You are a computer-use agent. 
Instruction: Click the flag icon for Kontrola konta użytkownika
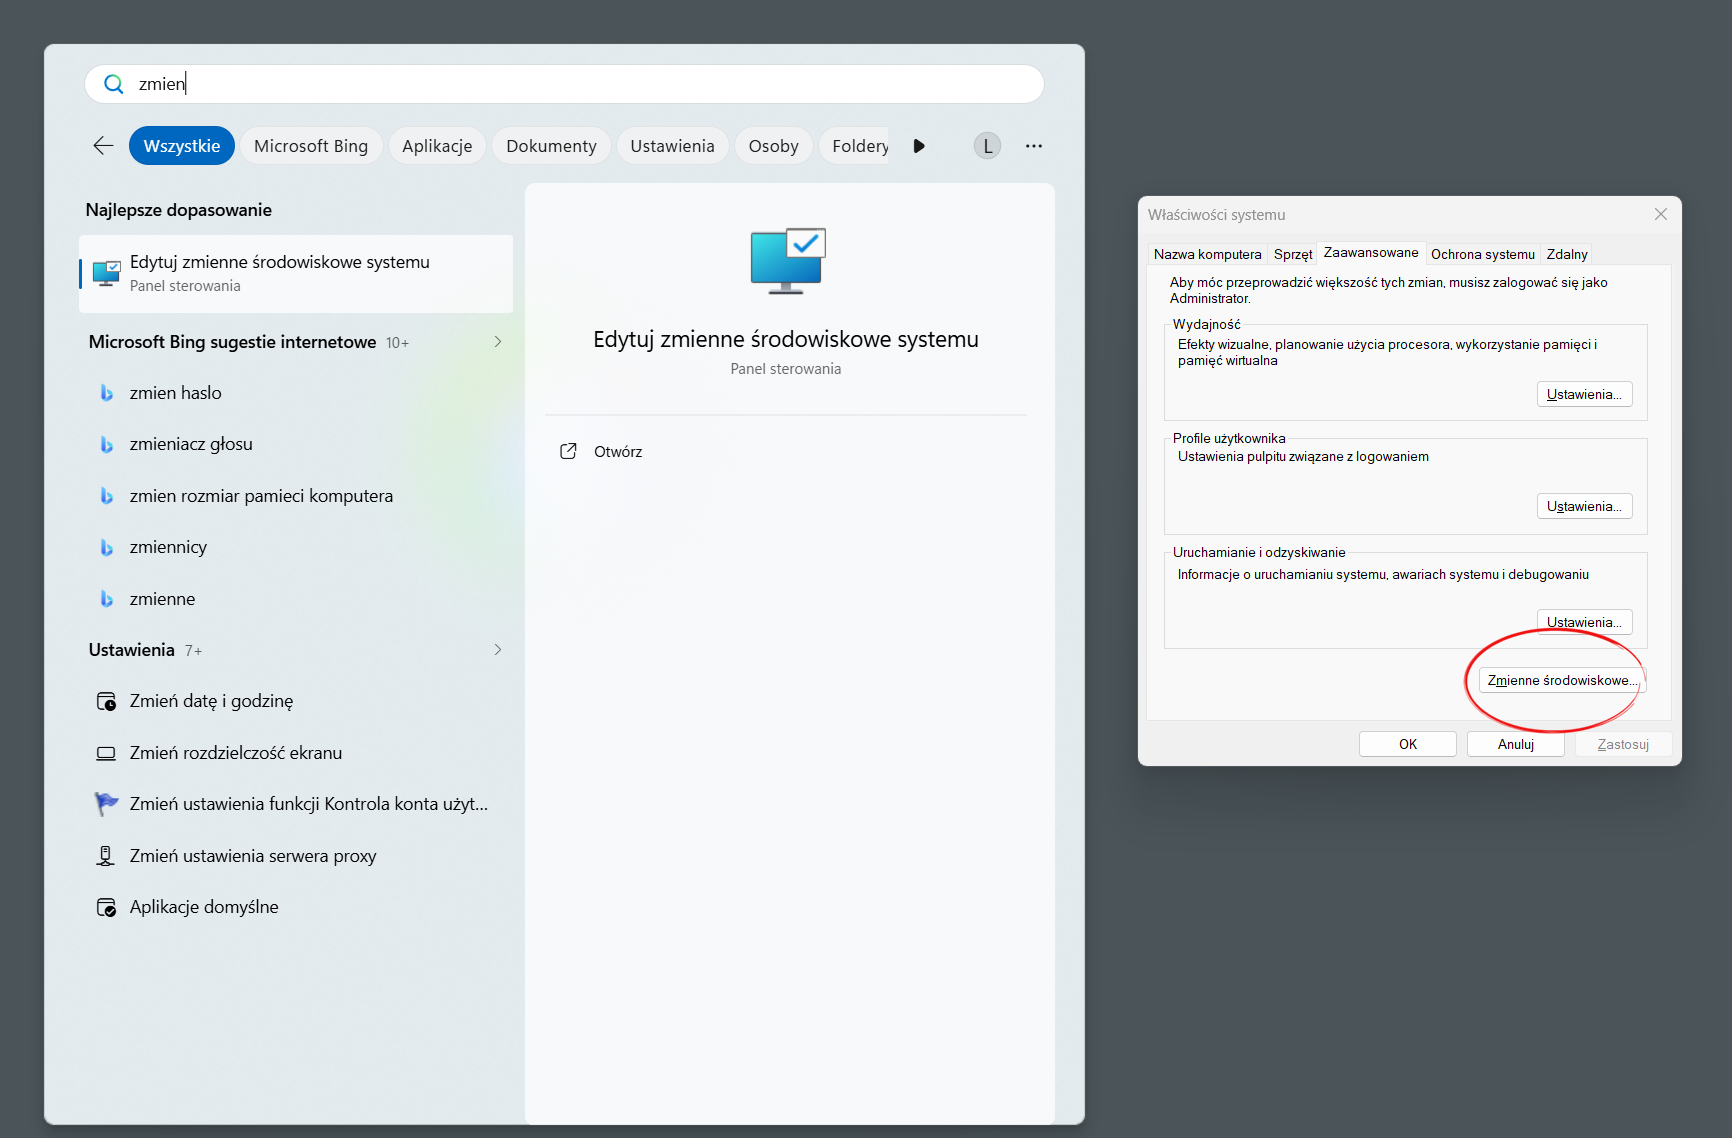coord(106,804)
